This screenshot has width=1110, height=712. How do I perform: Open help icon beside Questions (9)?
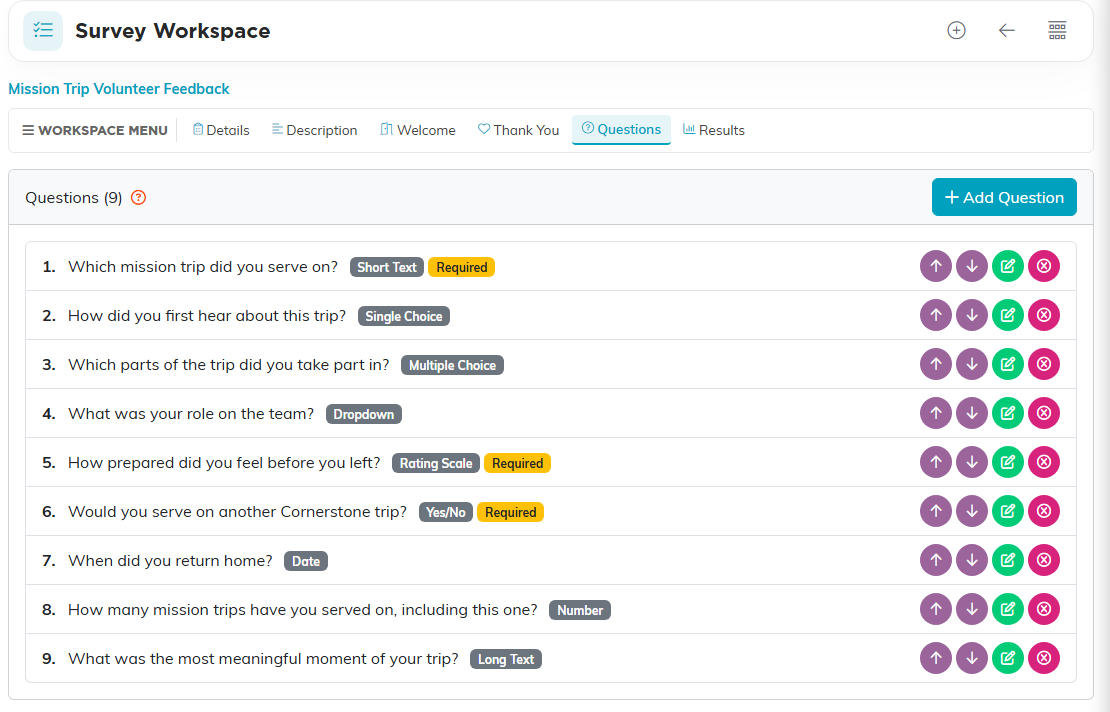[139, 197]
